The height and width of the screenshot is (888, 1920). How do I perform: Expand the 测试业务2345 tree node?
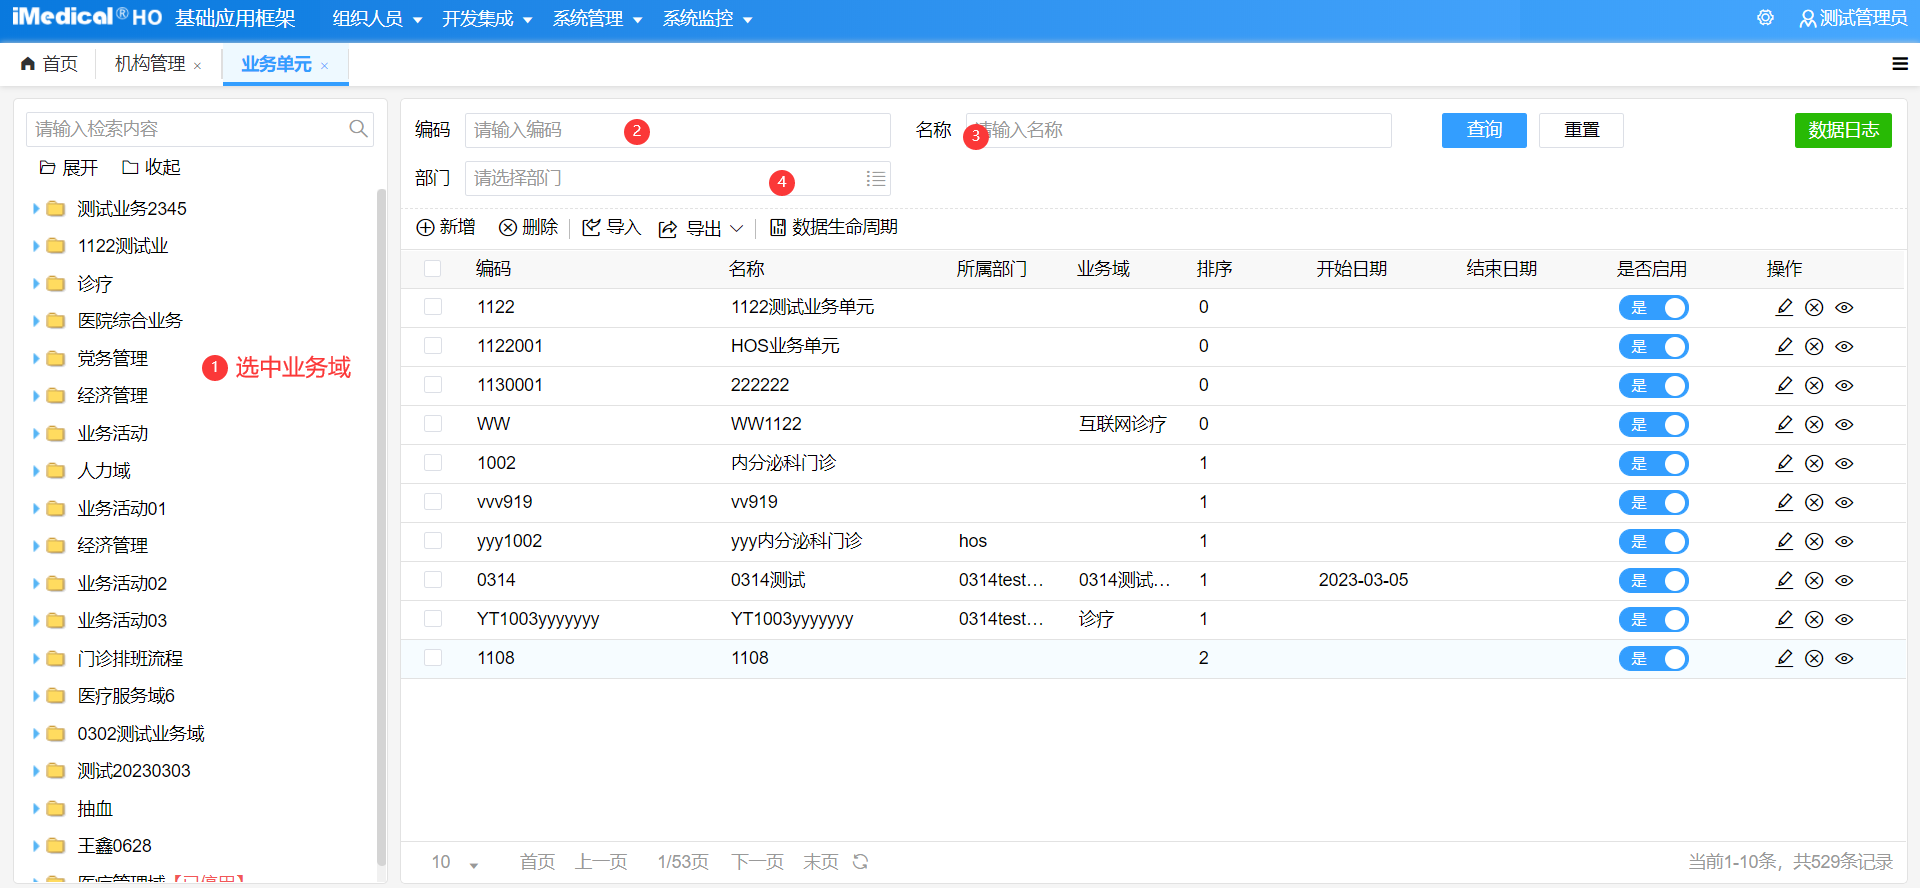(36, 209)
